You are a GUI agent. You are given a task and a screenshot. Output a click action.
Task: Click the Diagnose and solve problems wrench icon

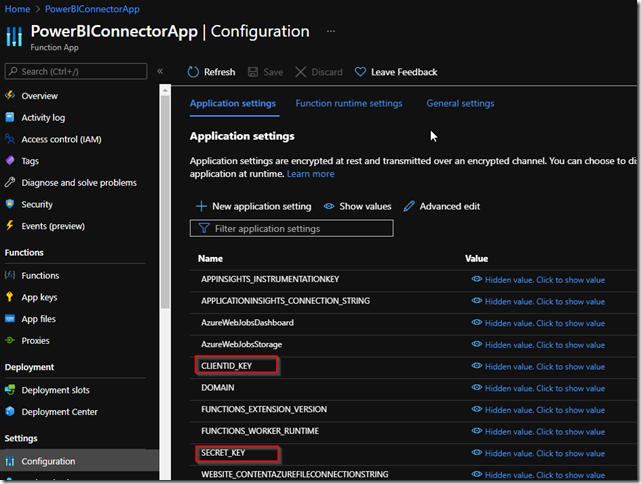click(x=10, y=182)
